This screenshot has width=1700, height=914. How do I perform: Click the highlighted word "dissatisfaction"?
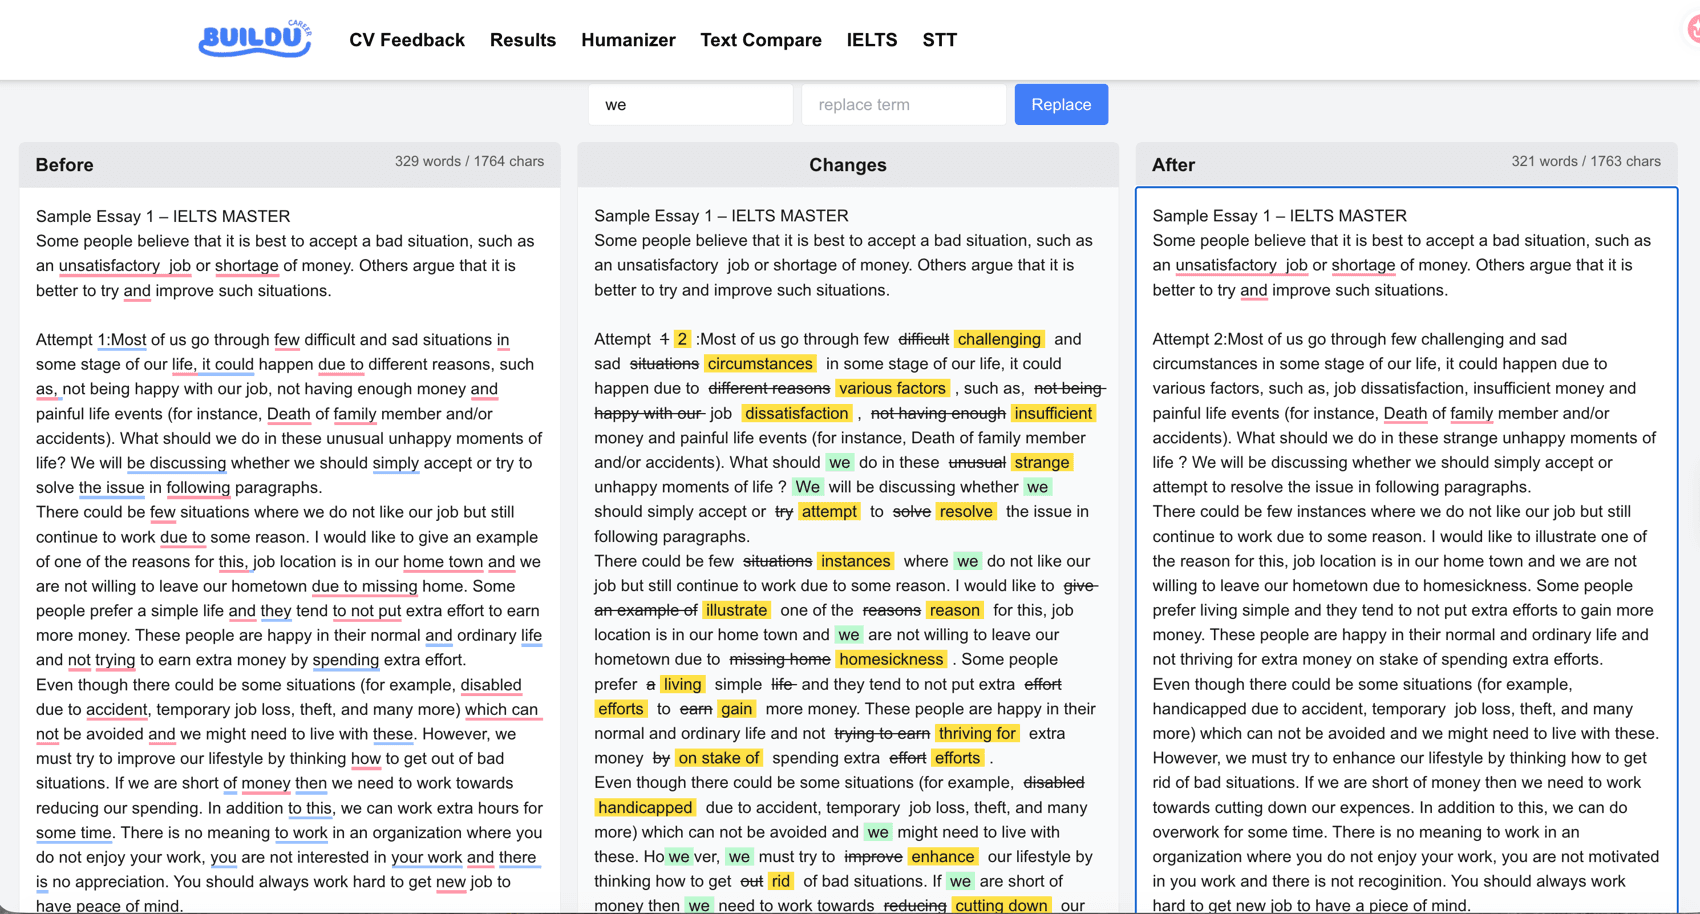(x=797, y=413)
